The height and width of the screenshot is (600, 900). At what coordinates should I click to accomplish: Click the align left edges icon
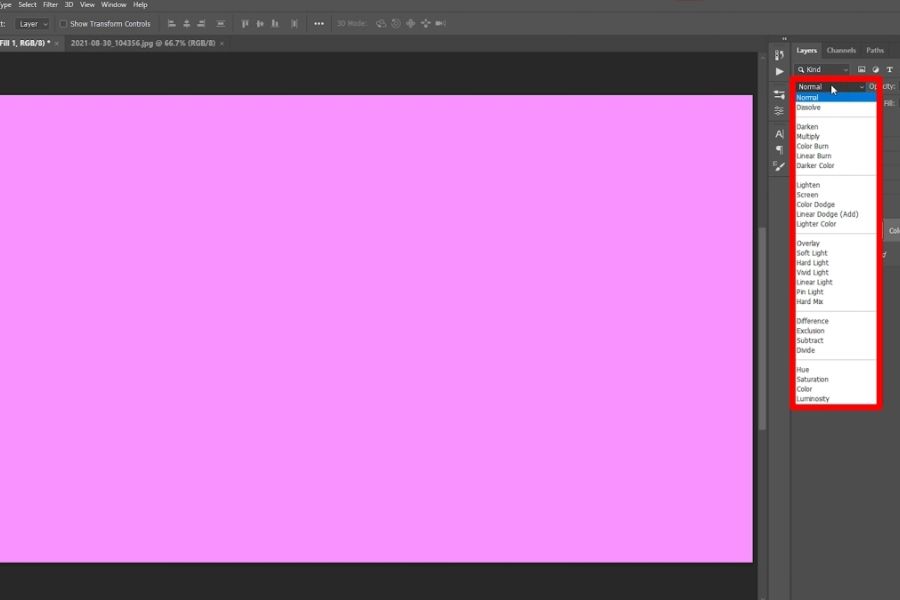coord(172,23)
